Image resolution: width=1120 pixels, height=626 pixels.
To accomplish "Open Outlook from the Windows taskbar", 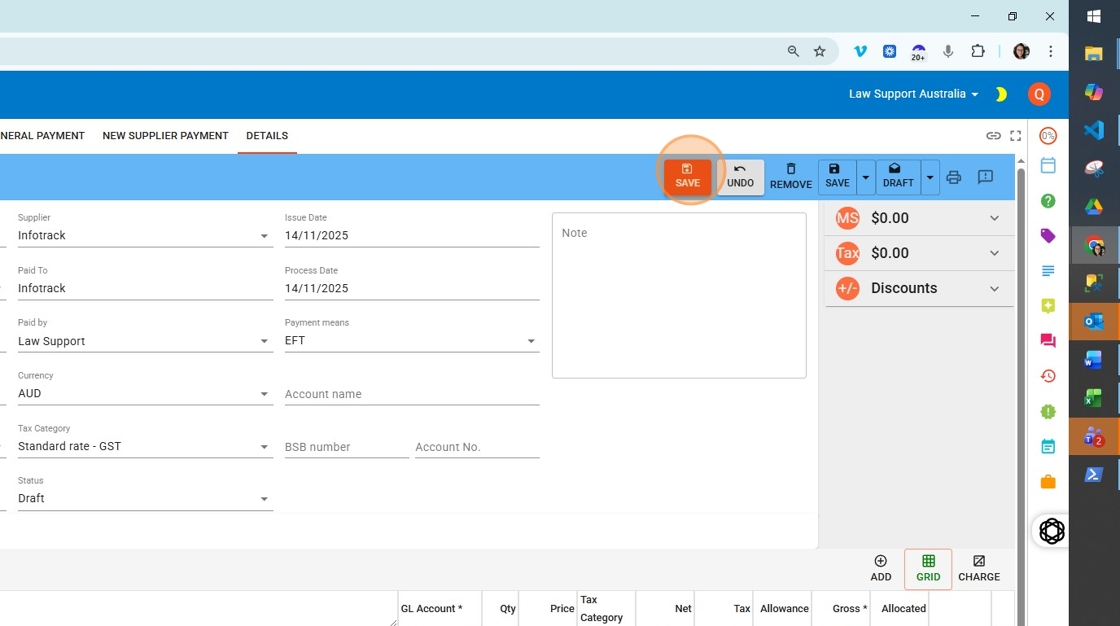I will pos(1093,322).
